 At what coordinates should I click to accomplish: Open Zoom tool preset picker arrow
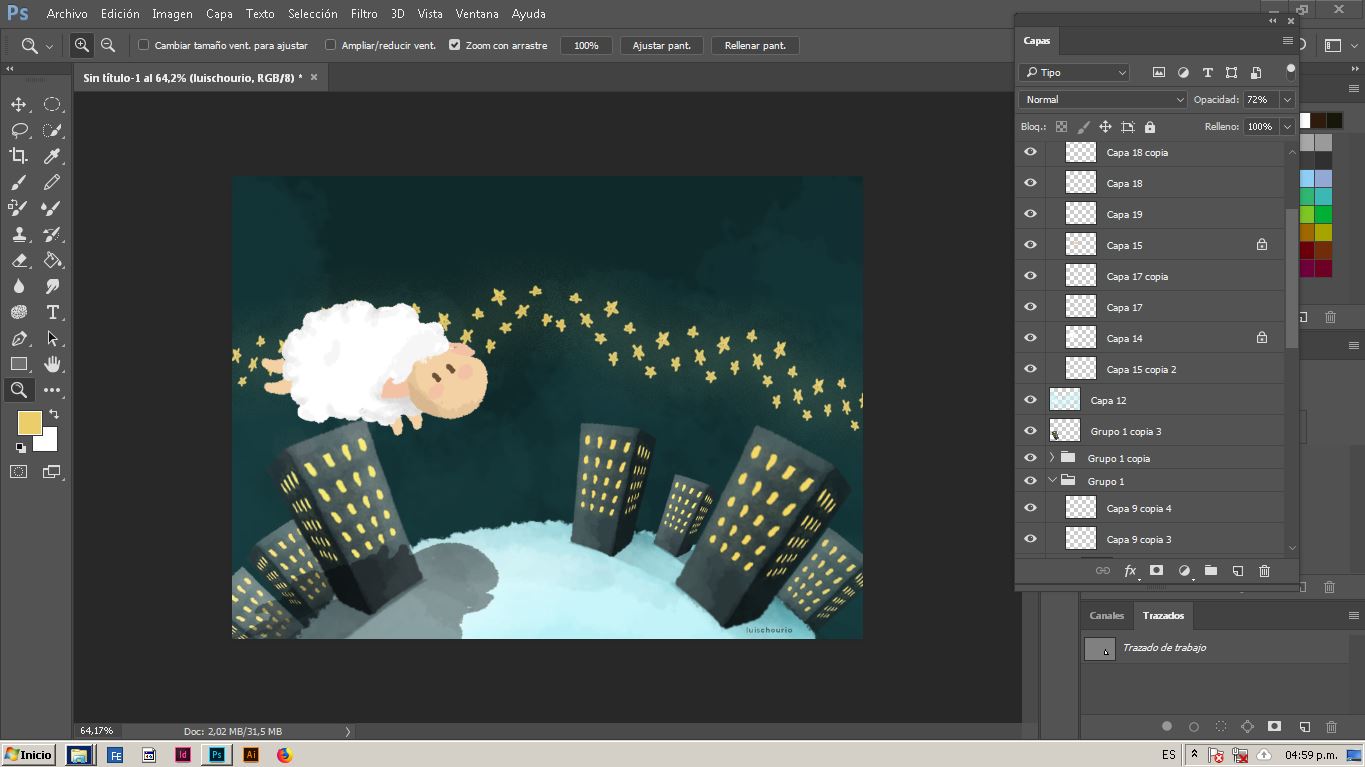tap(49, 46)
